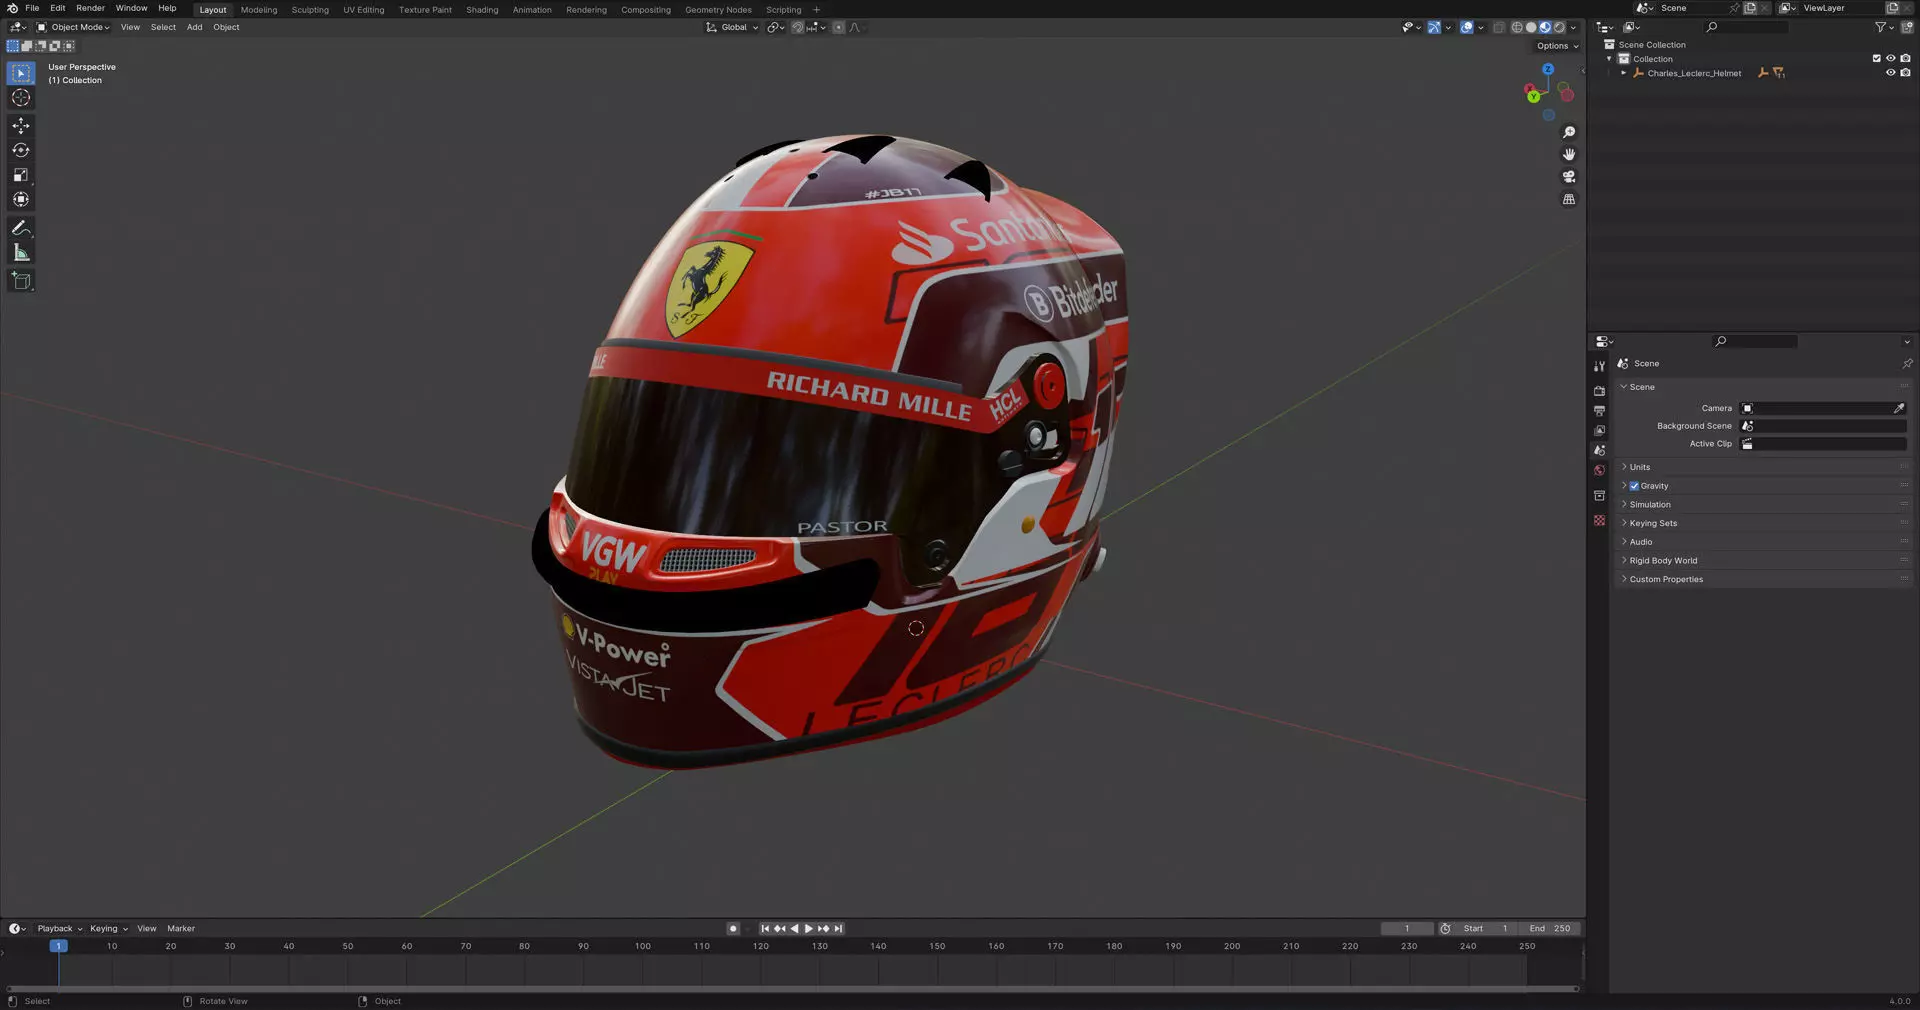
Task: Toggle the camera view icon
Action: coord(1569,177)
